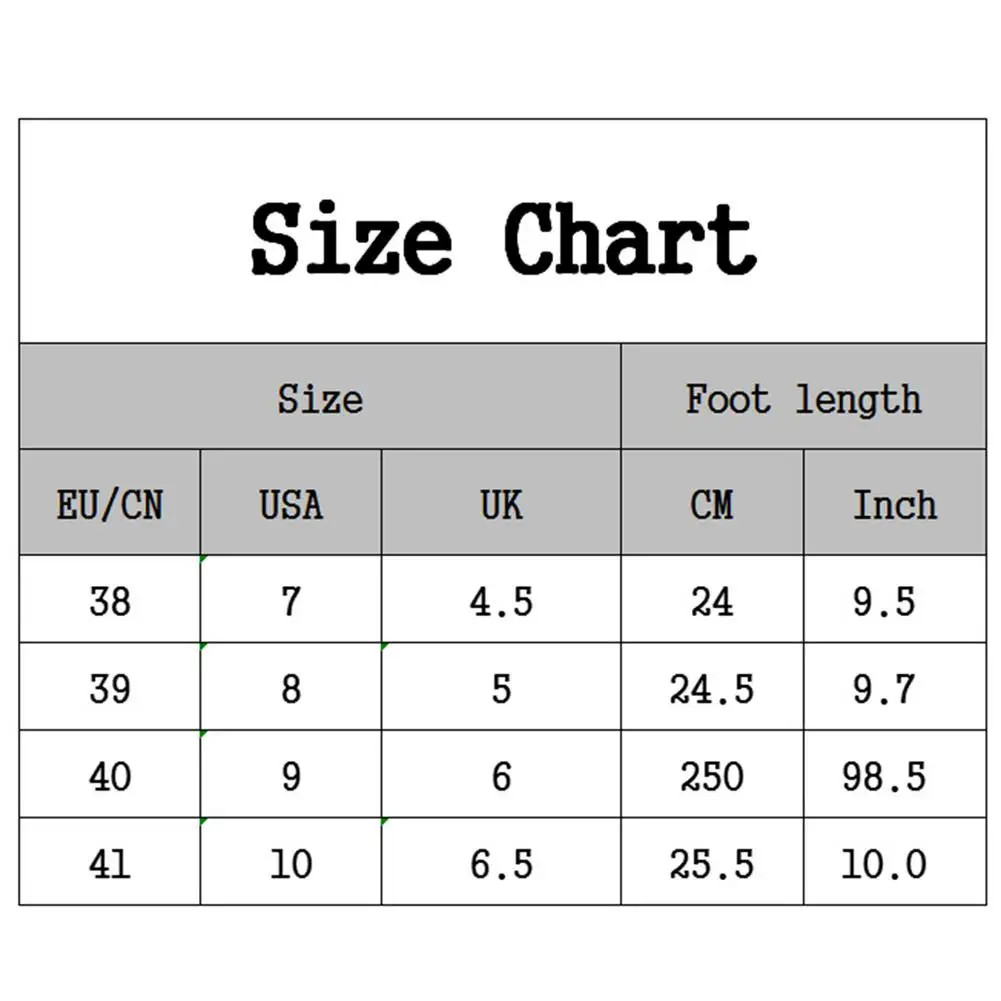Click the USA column header

click(291, 504)
